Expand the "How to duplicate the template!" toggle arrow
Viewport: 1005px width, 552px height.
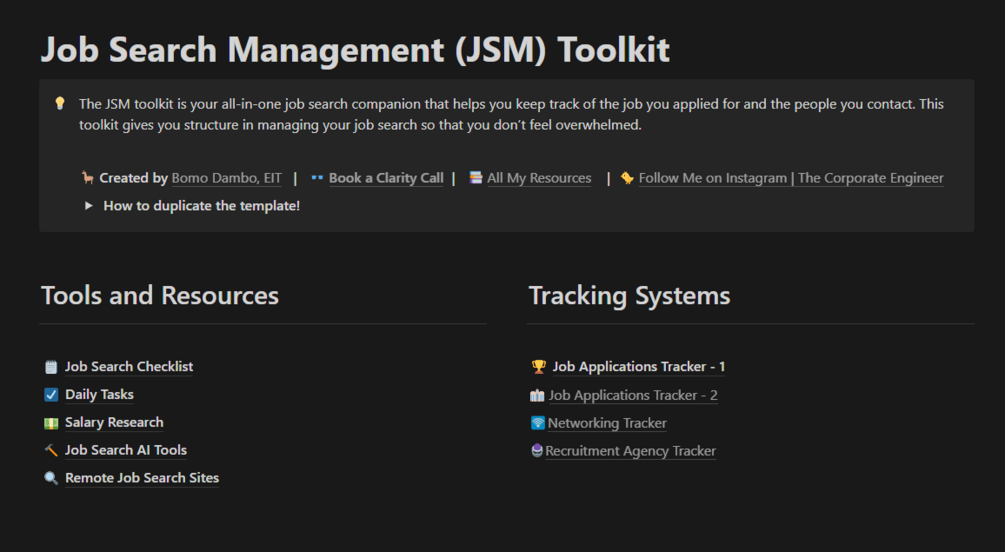tap(89, 206)
